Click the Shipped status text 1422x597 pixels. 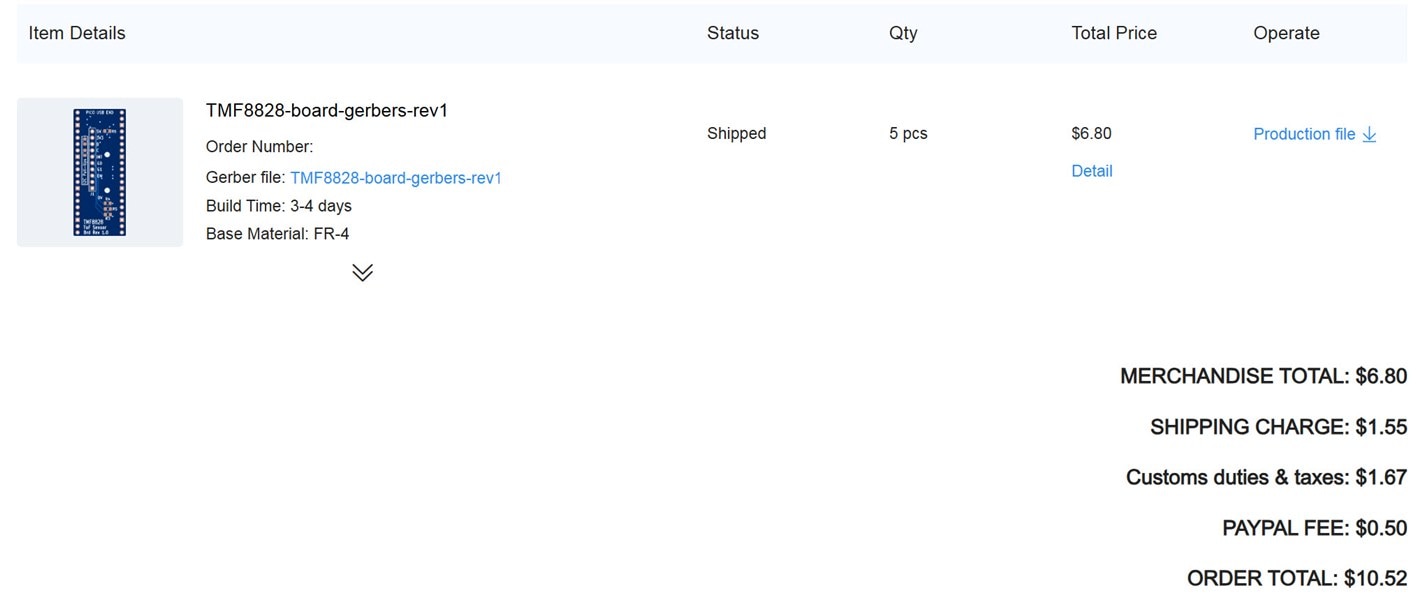[x=736, y=133]
